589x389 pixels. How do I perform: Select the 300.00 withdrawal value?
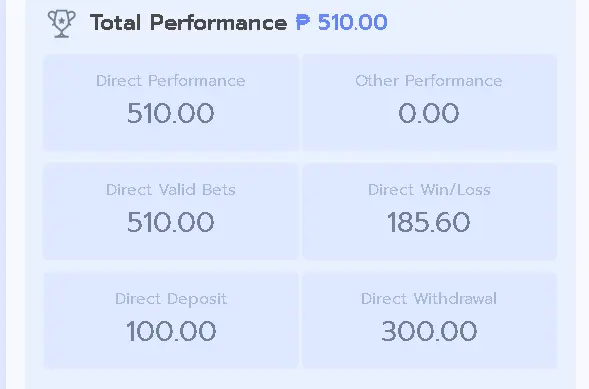(x=429, y=331)
